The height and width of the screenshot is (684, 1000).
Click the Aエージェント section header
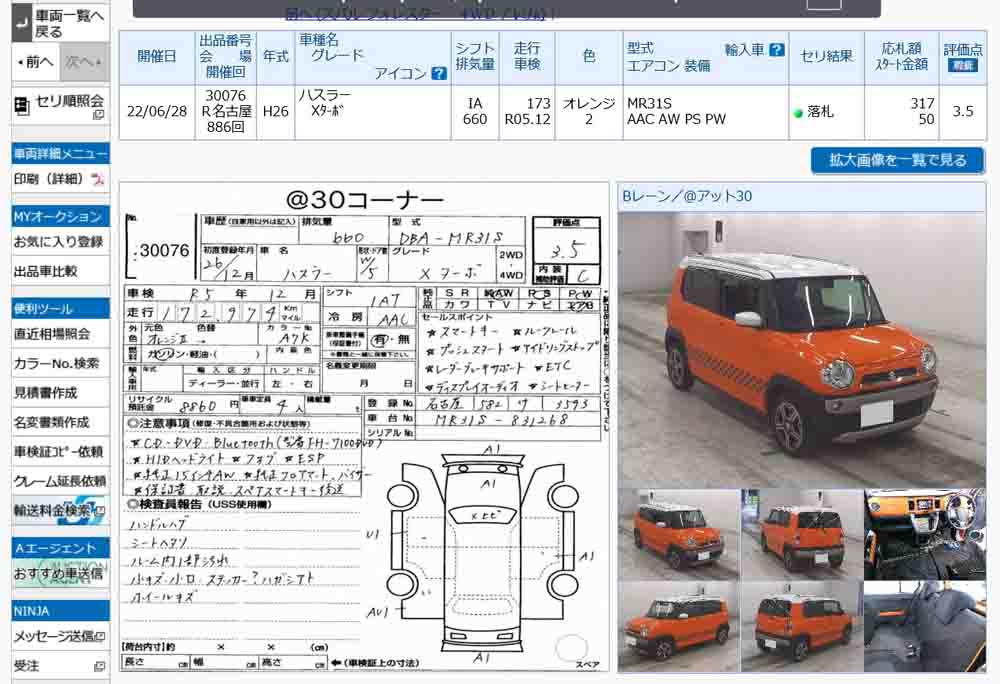coord(61,548)
